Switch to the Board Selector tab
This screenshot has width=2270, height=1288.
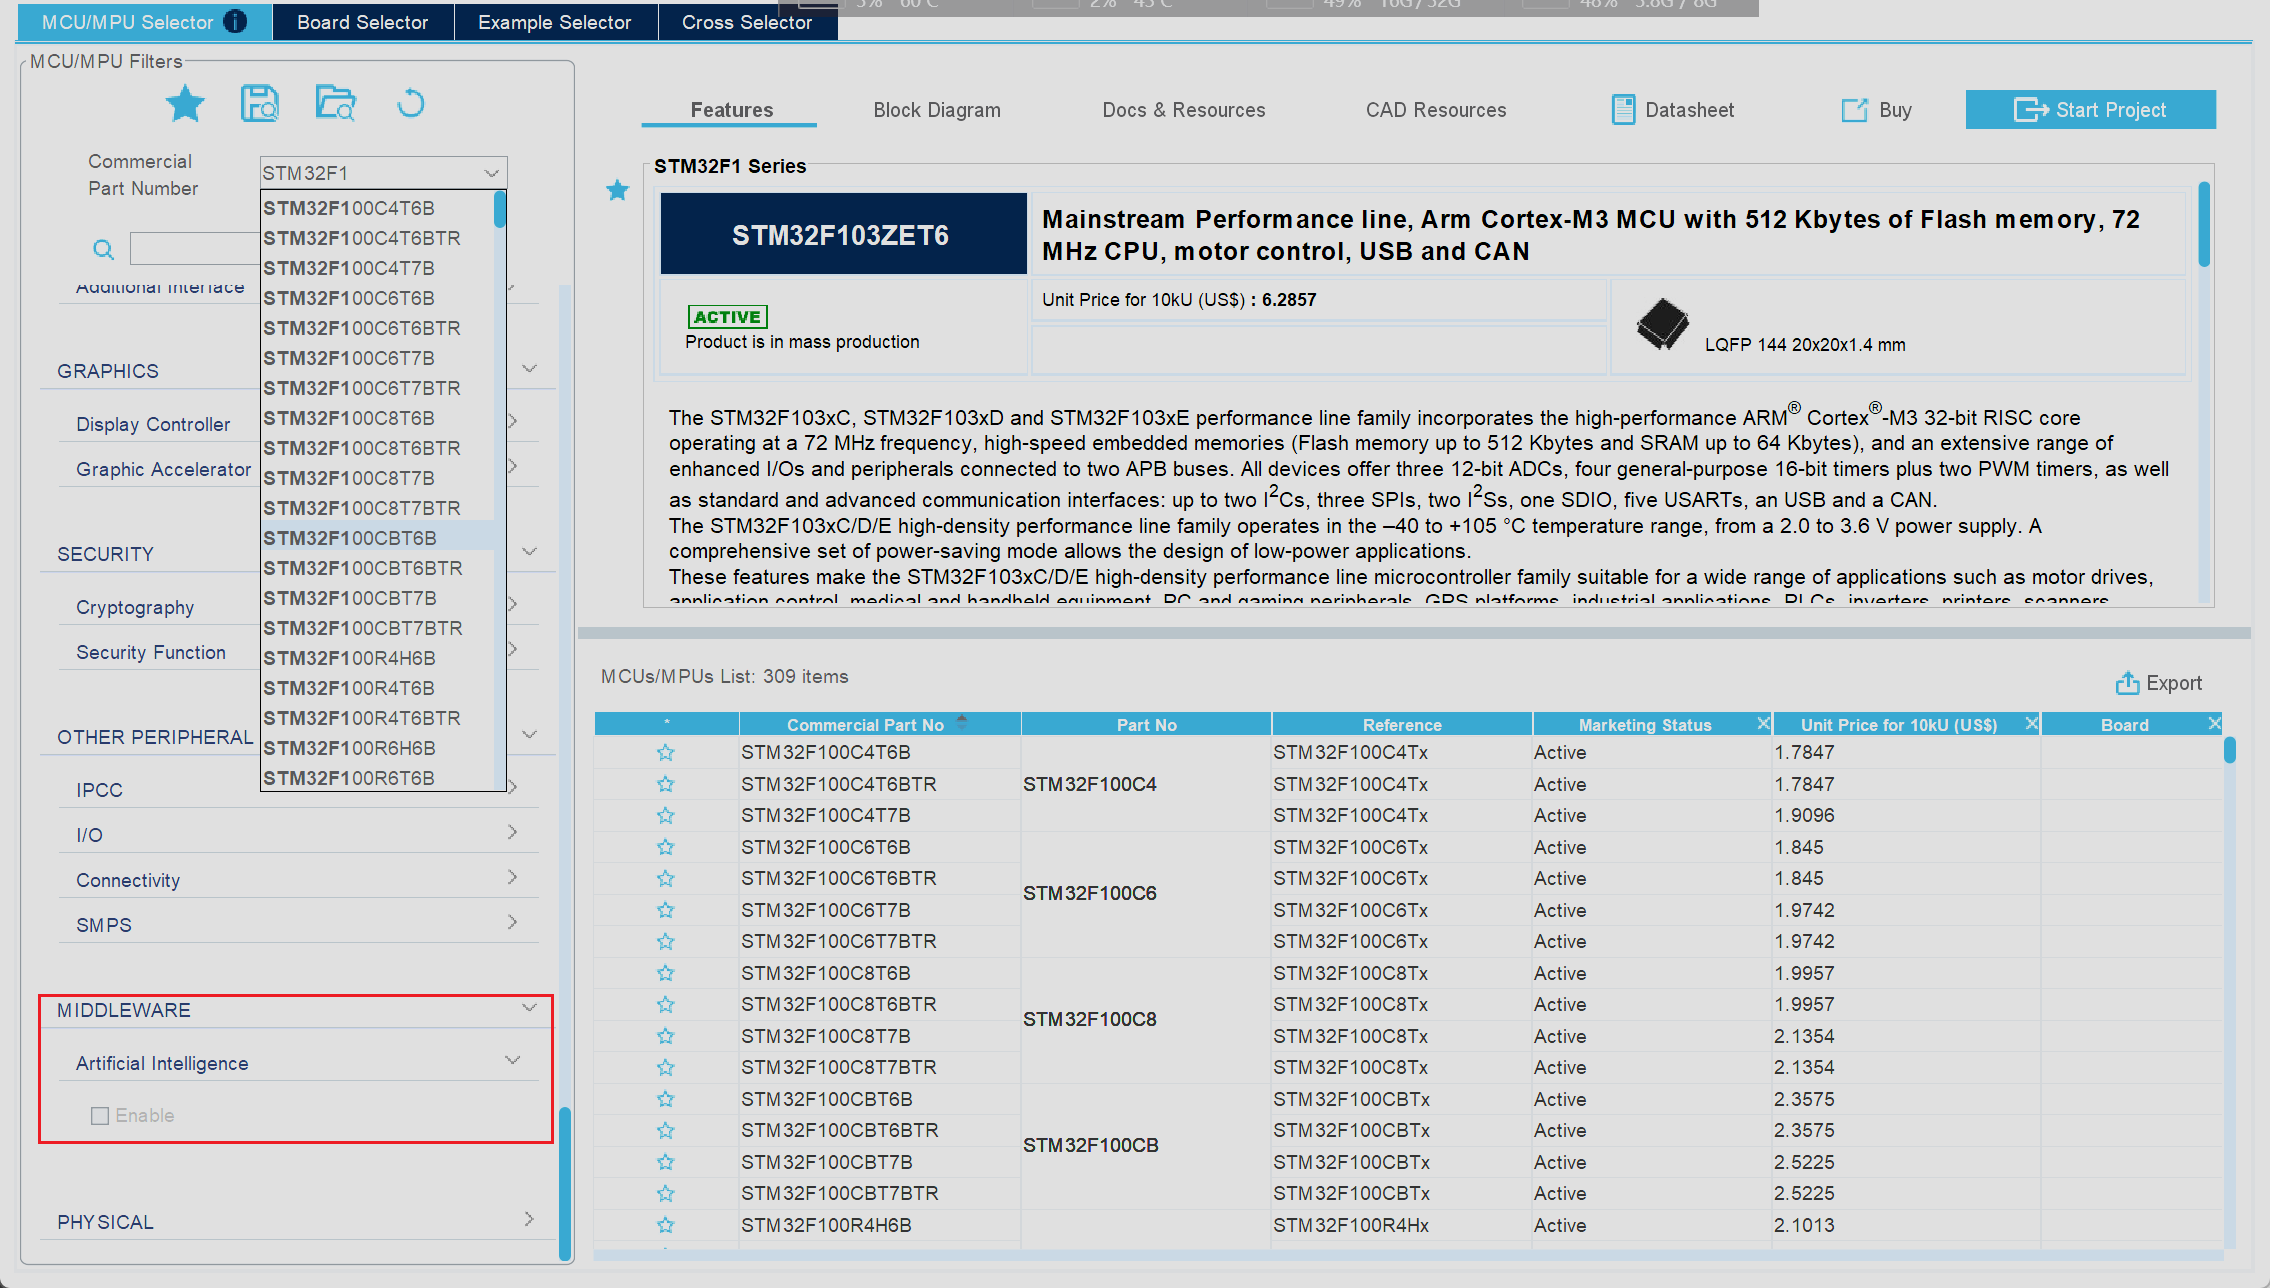(362, 22)
